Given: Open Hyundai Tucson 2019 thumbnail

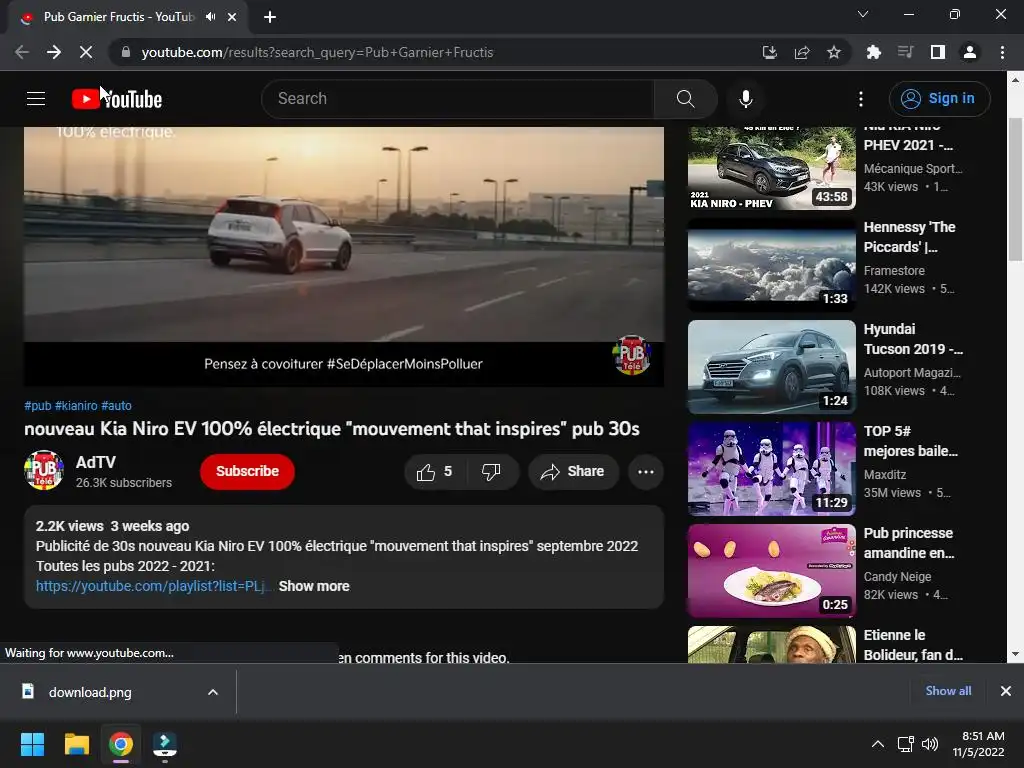Looking at the screenshot, I should pos(771,366).
